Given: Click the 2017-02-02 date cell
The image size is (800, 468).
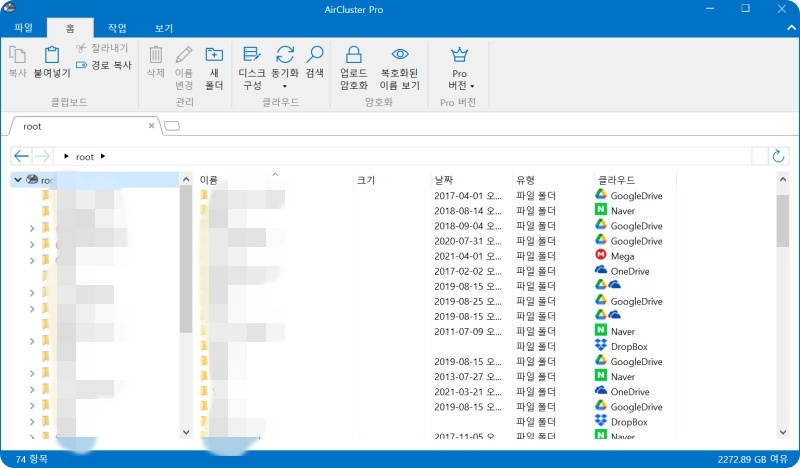Looking at the screenshot, I should tap(468, 271).
